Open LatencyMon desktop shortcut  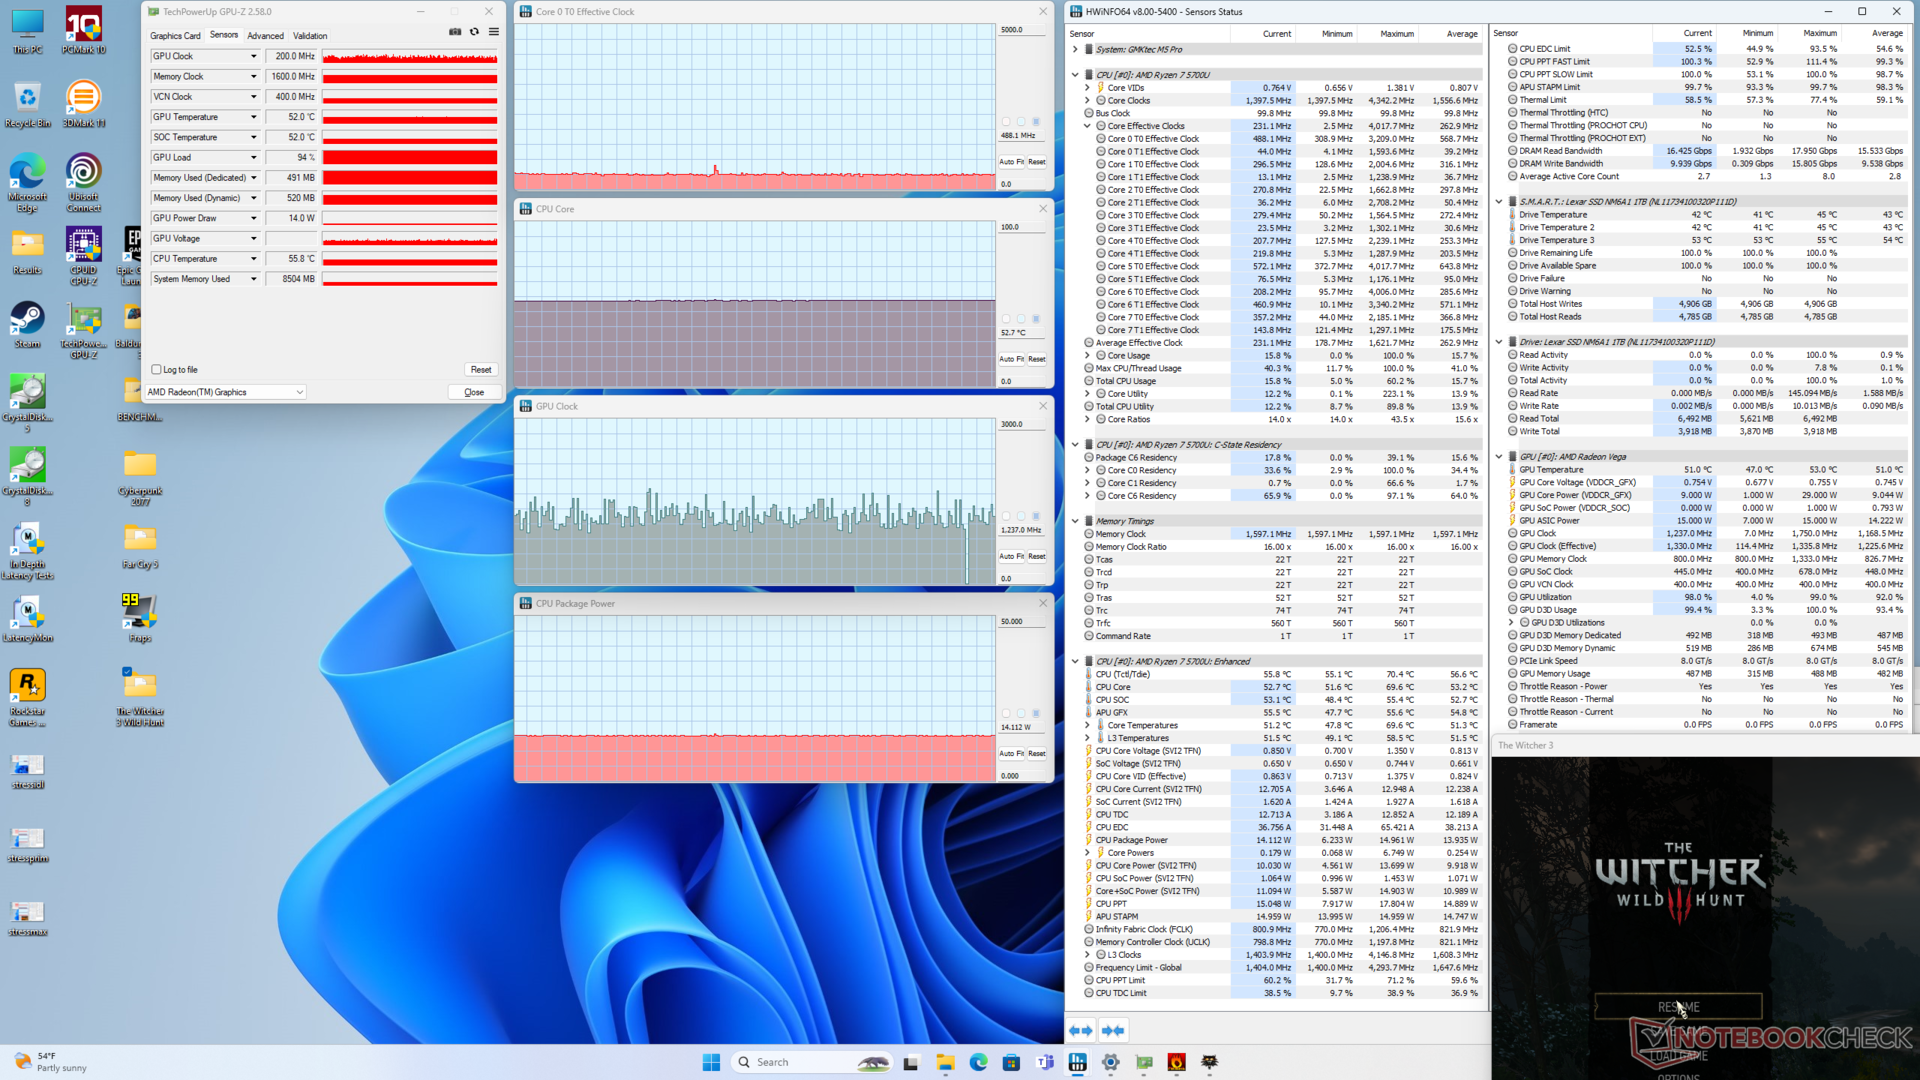point(27,619)
